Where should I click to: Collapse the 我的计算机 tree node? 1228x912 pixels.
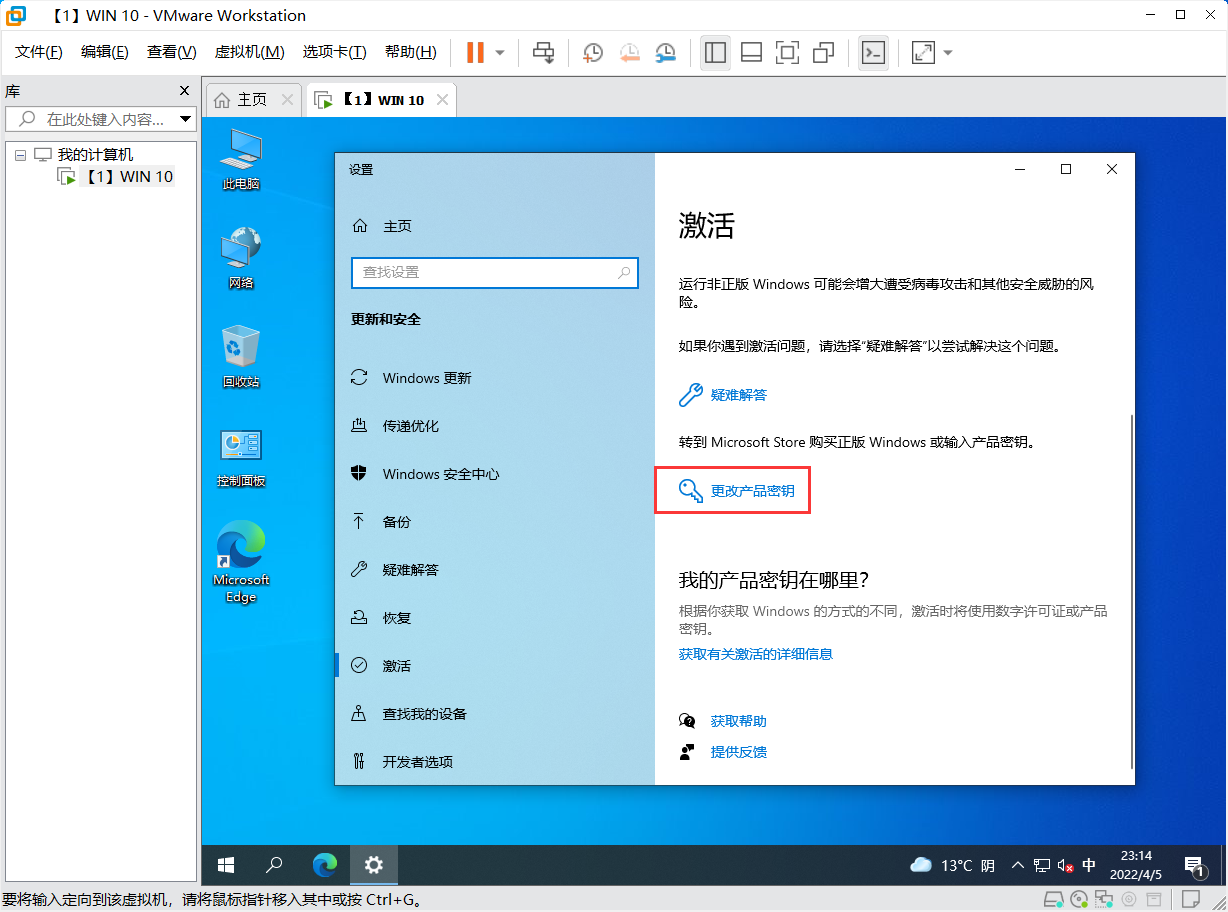pos(20,155)
